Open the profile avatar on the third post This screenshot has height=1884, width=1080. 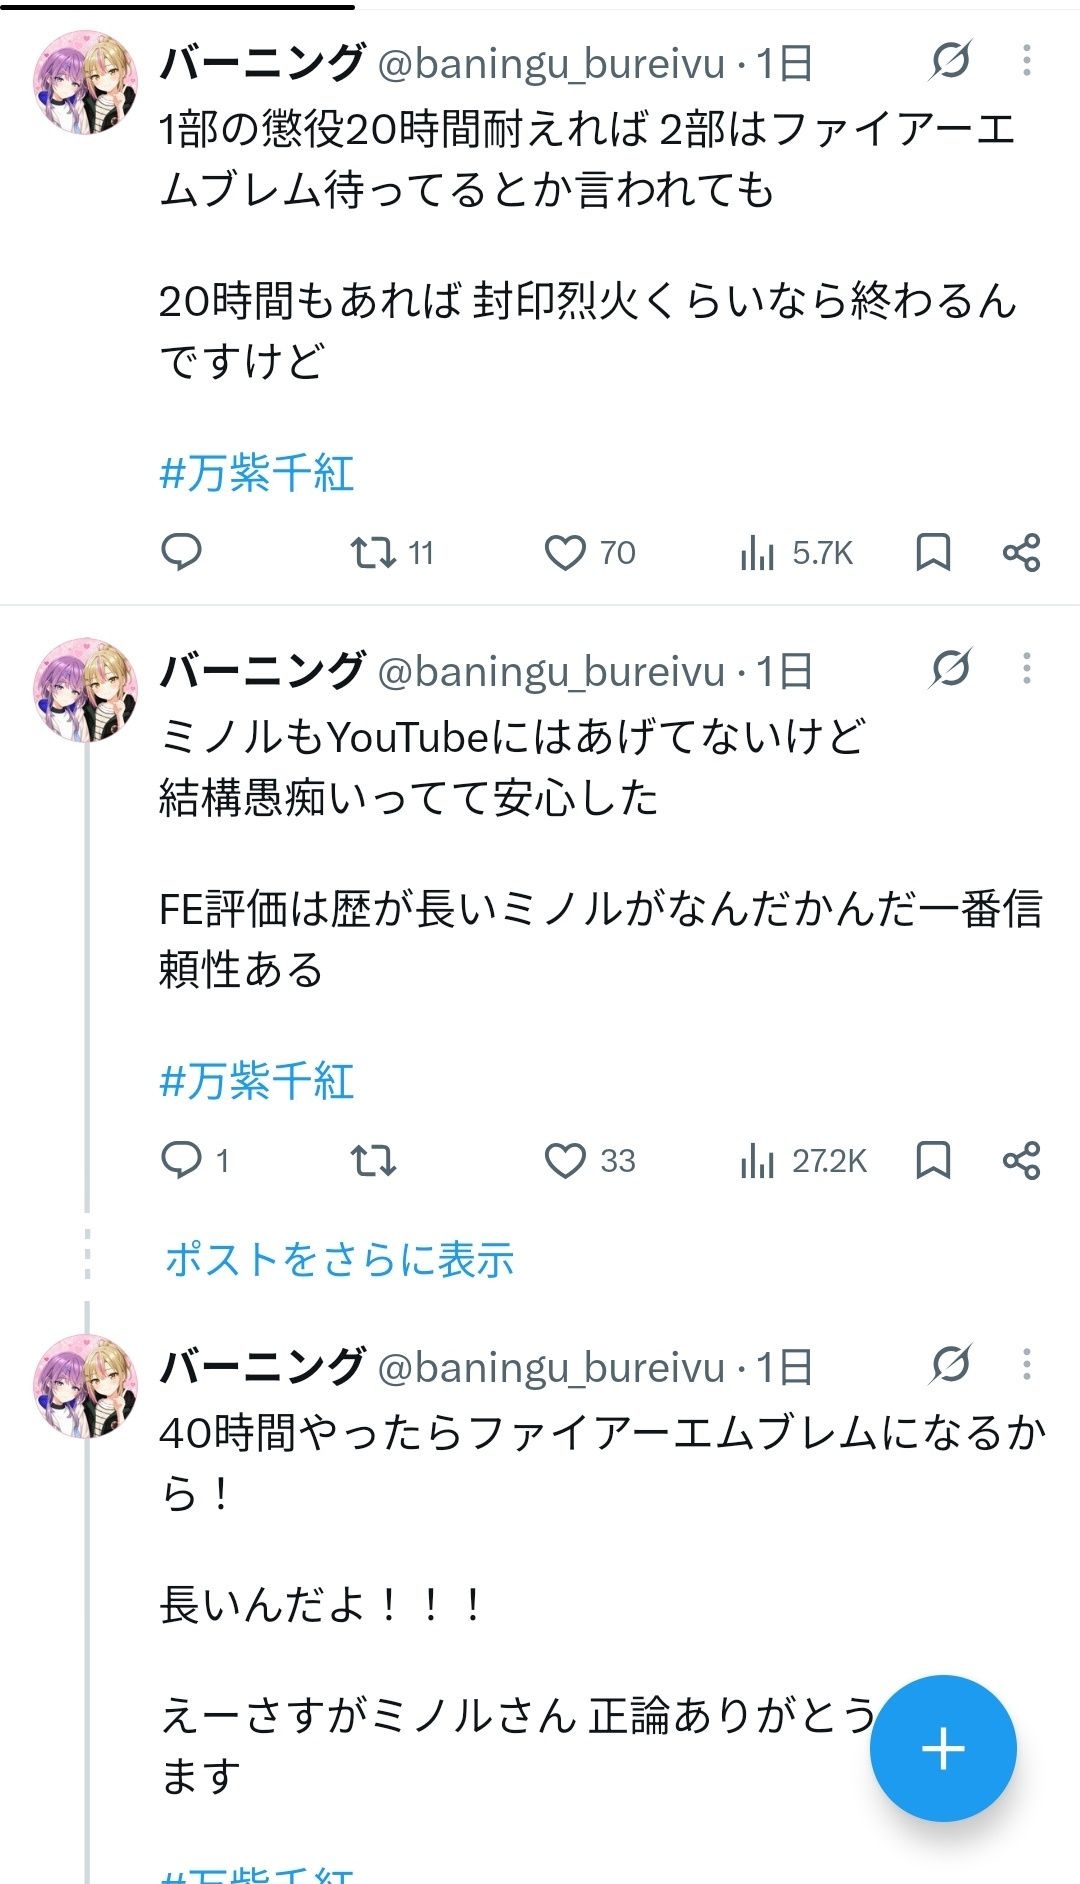point(85,1385)
